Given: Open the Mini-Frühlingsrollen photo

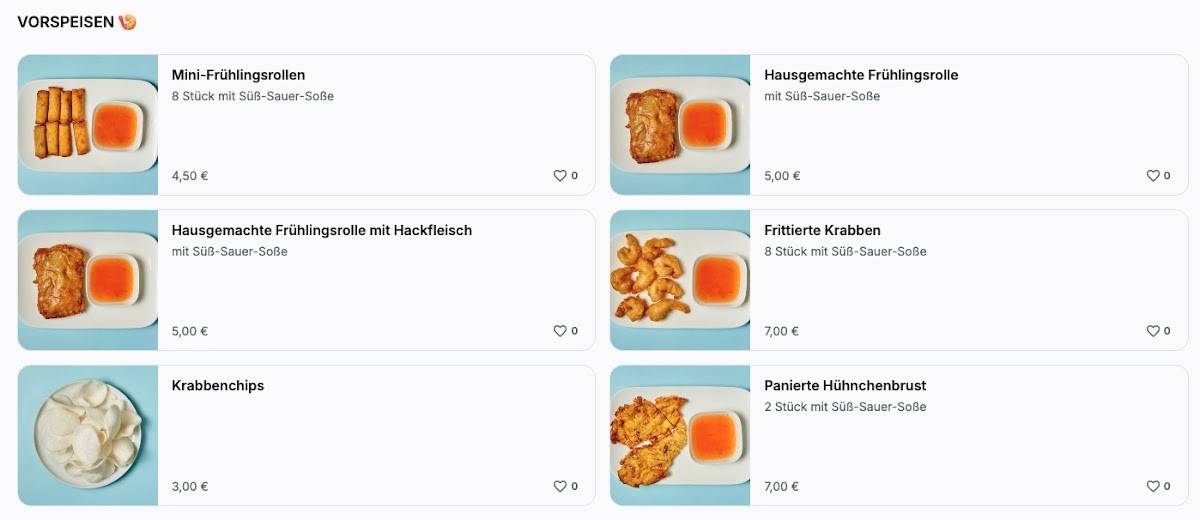Looking at the screenshot, I should (x=88, y=125).
